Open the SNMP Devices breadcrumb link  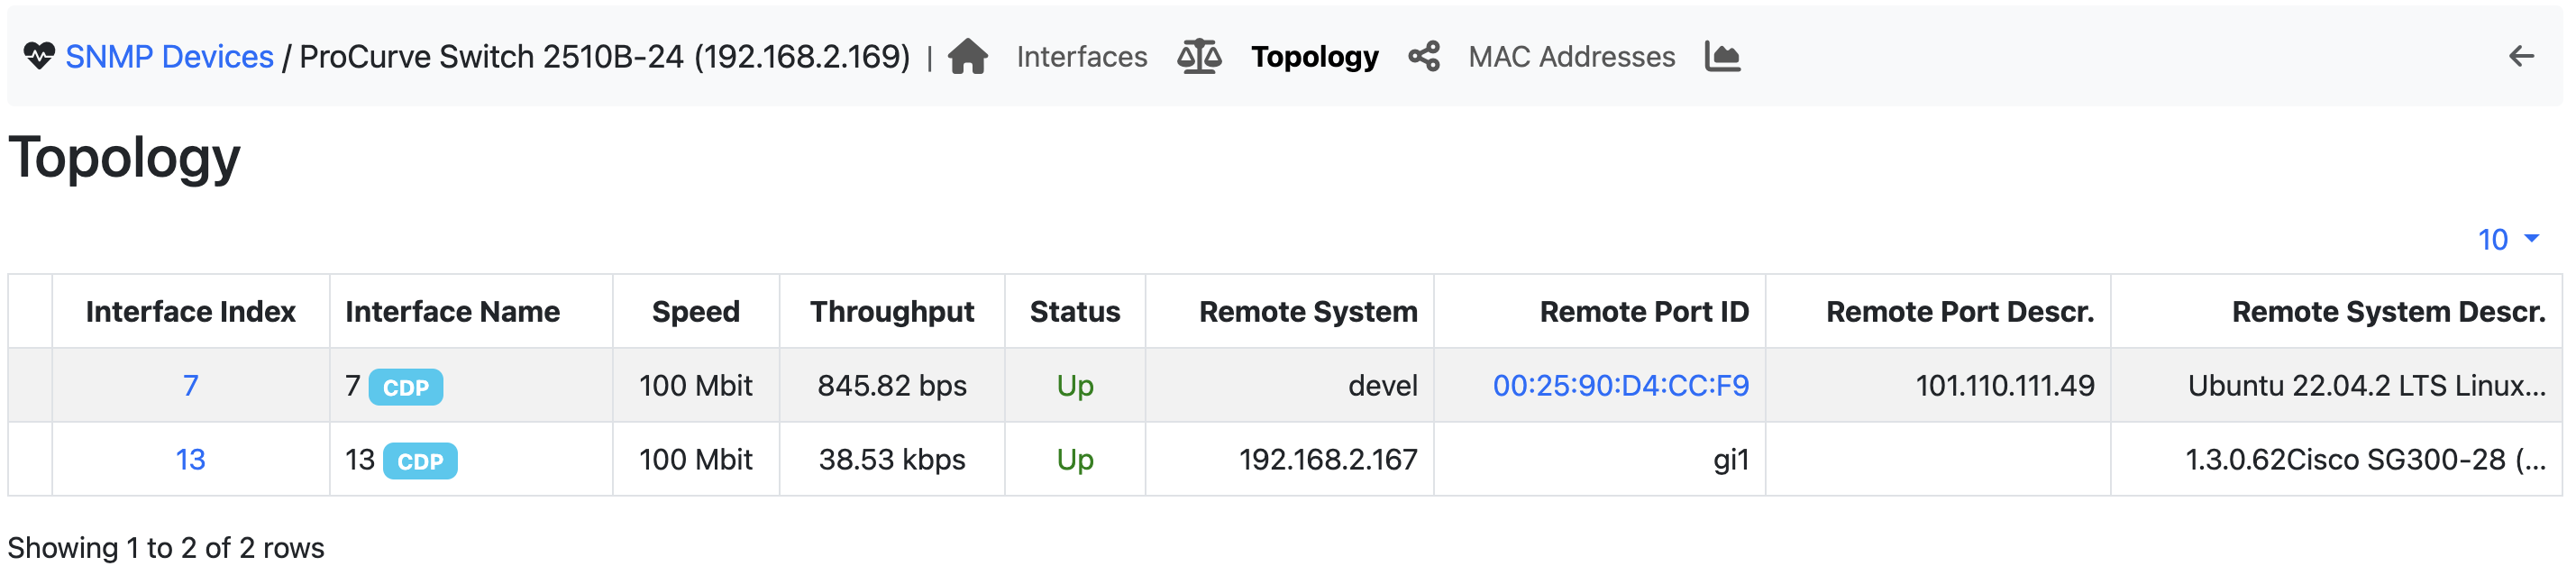point(169,57)
